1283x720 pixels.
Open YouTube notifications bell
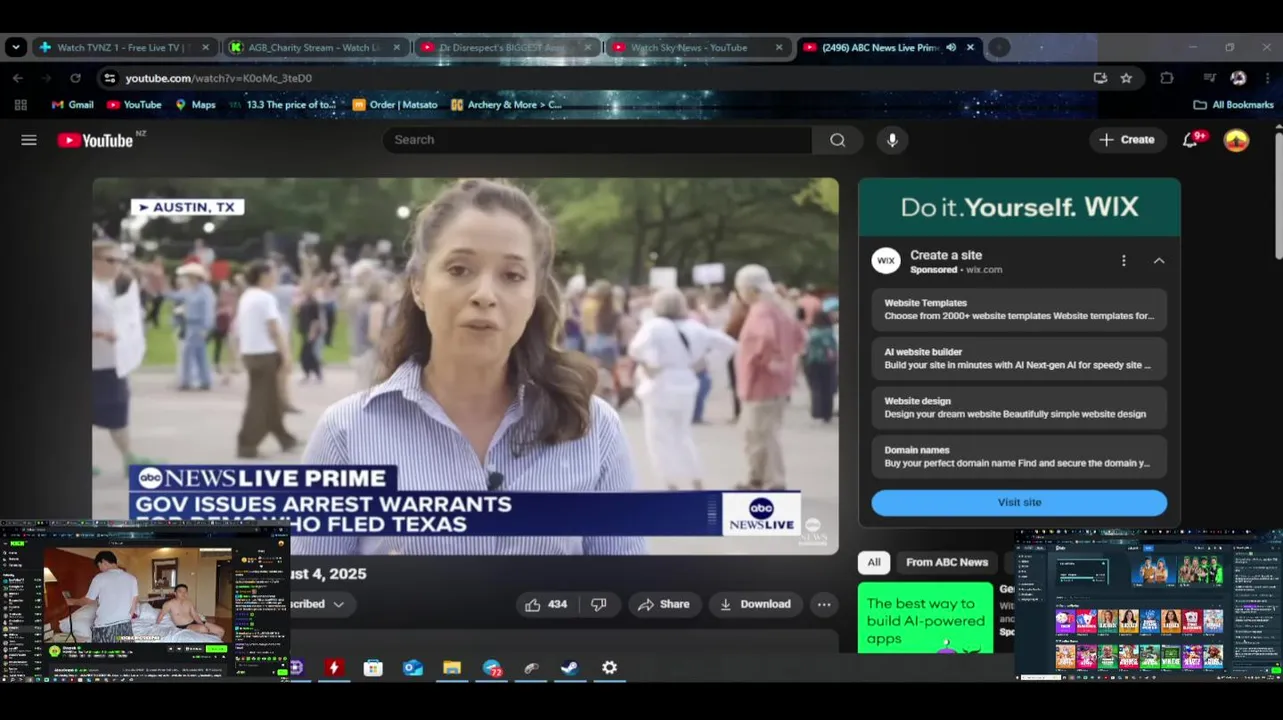pos(1190,140)
